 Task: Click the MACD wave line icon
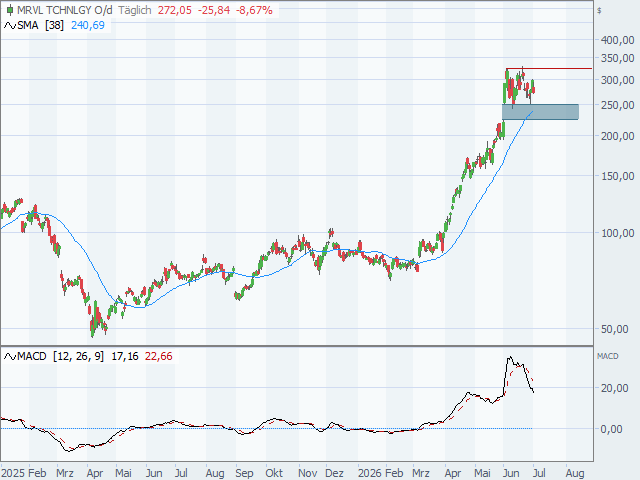pyautogui.click(x=9, y=357)
